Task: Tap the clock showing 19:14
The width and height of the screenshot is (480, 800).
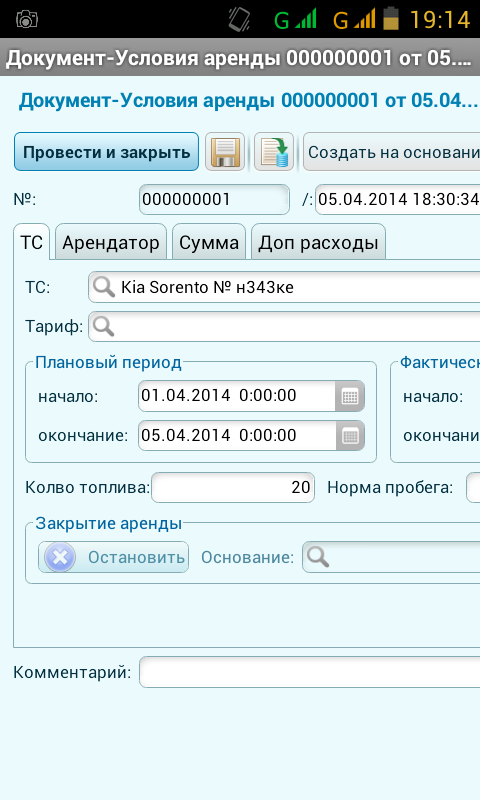Action: click(x=440, y=20)
